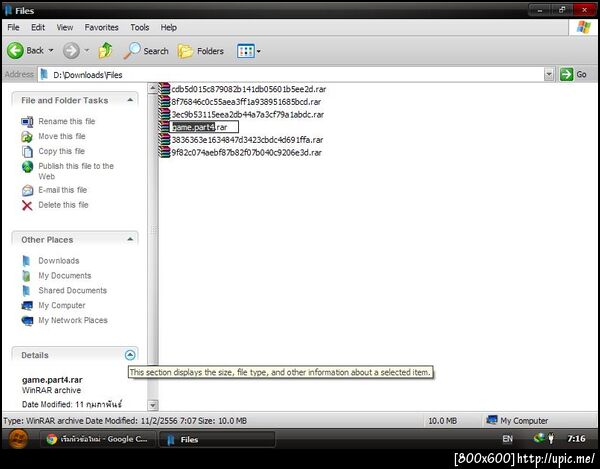Open the File menu

click(x=13, y=28)
